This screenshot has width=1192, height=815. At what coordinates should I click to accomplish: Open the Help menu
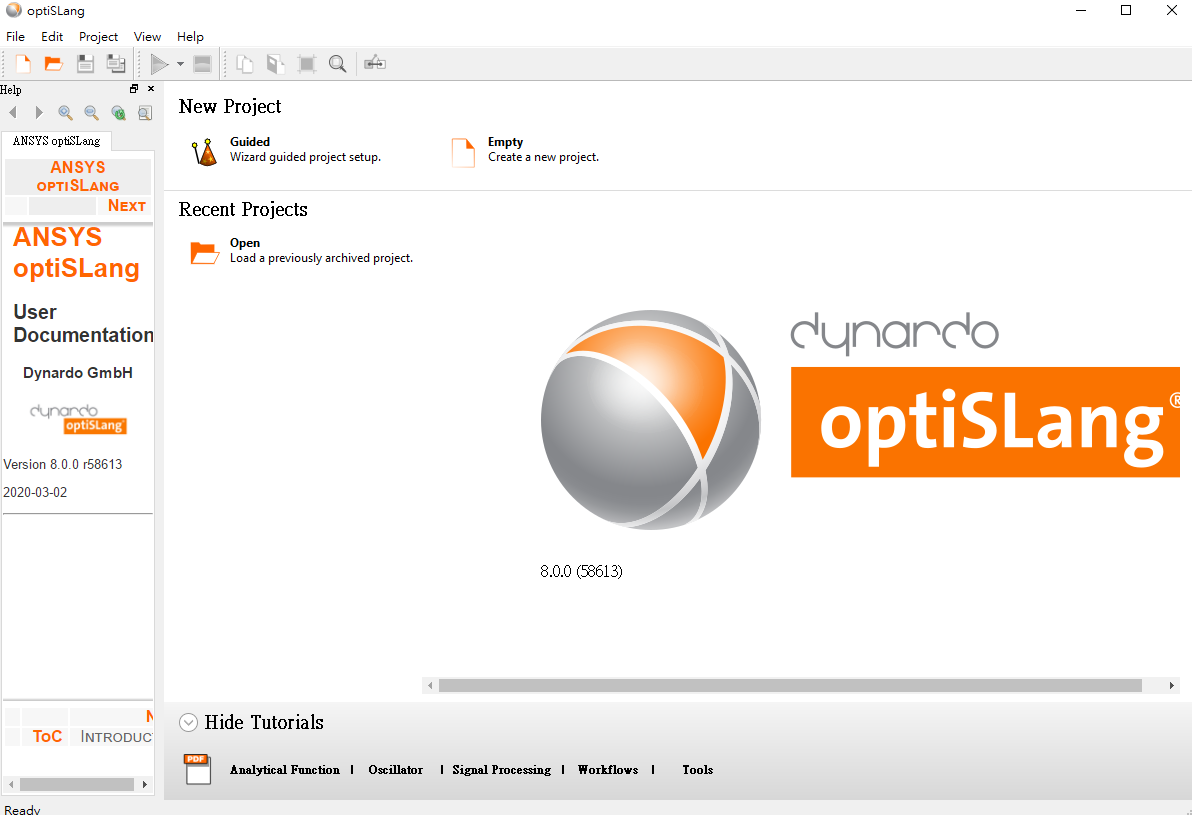point(190,36)
